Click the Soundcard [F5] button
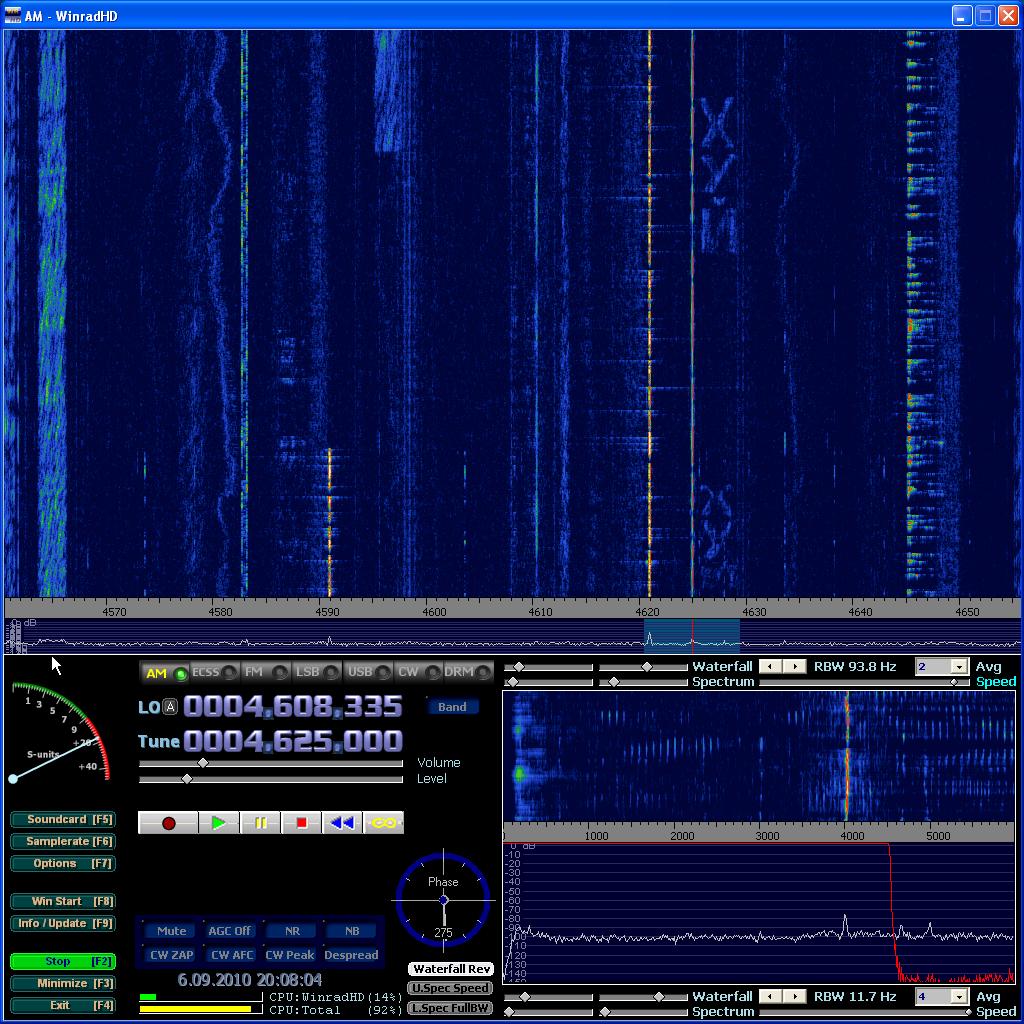Image resolution: width=1024 pixels, height=1024 pixels. [62, 820]
